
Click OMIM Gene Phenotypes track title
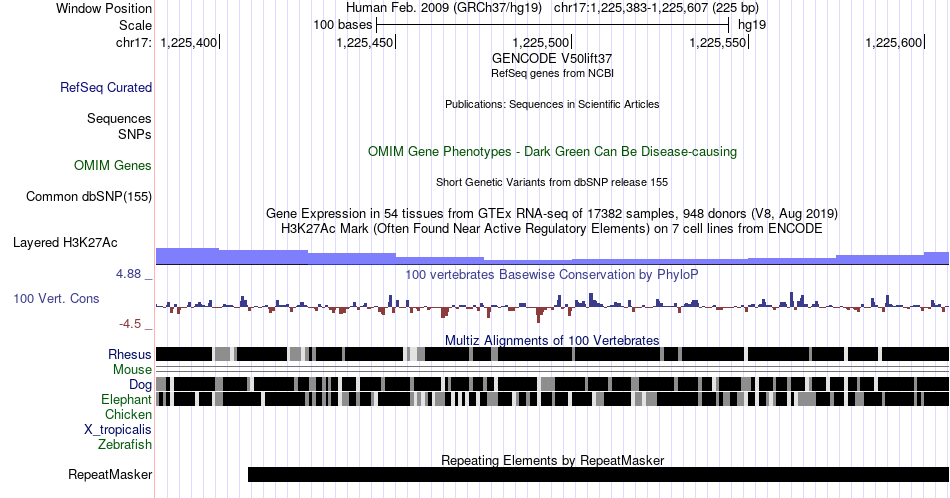[552, 151]
